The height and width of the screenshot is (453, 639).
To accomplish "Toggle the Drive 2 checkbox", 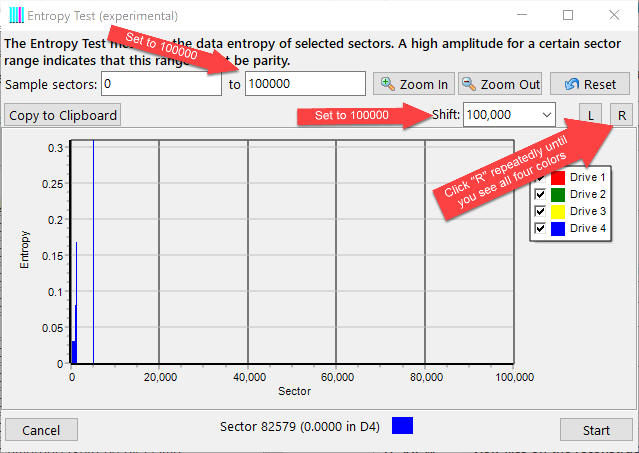I will (x=540, y=194).
